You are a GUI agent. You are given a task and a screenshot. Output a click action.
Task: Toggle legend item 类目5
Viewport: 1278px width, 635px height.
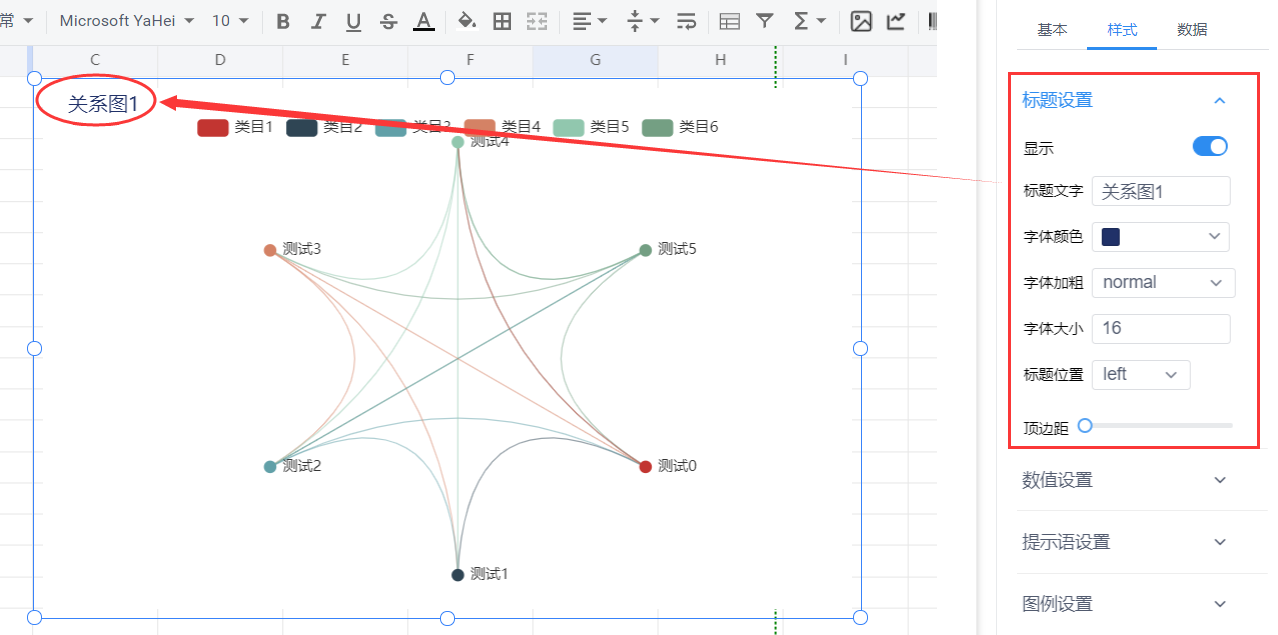[591, 127]
